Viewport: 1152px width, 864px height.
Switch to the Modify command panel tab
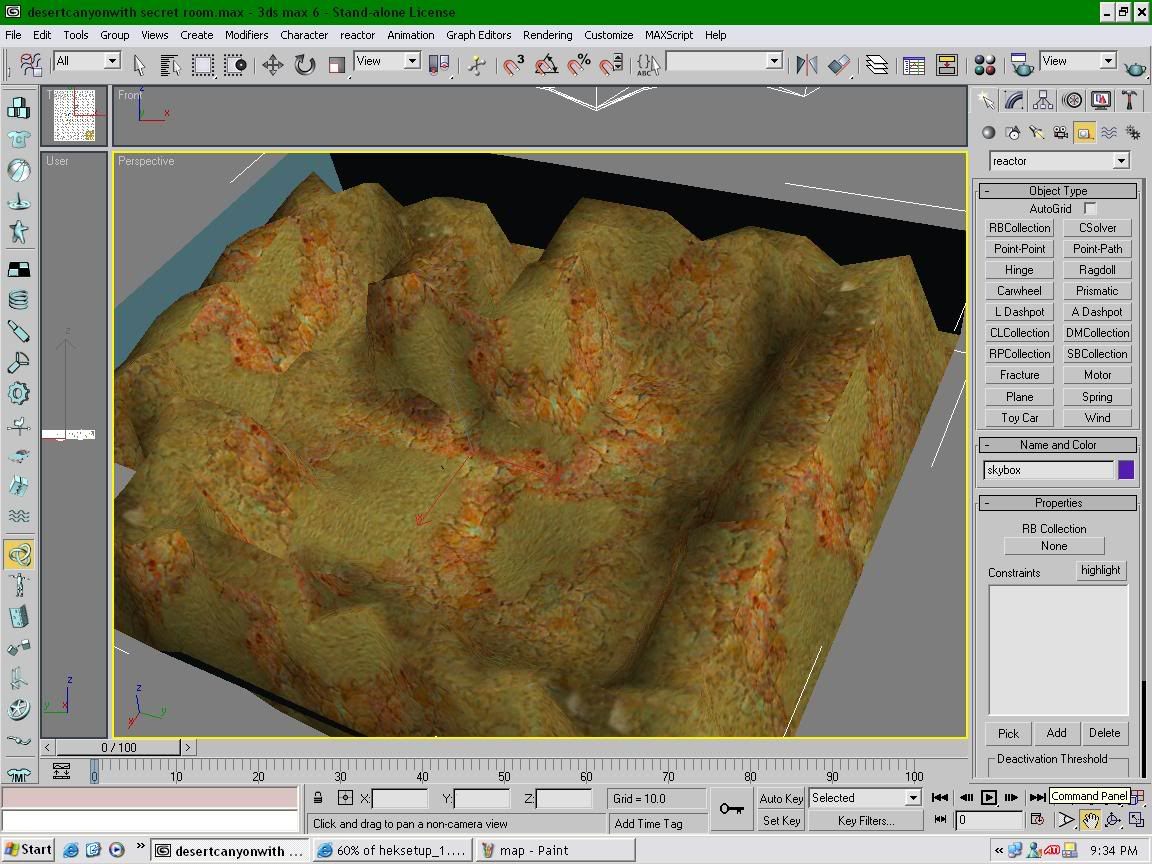[x=1014, y=100]
